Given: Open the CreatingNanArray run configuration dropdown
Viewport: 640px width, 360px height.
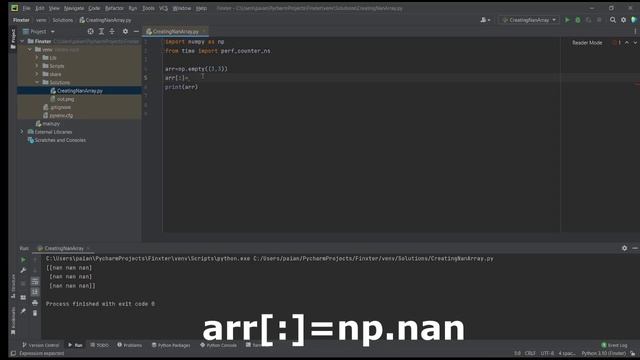Looking at the screenshot, I should (x=529, y=20).
